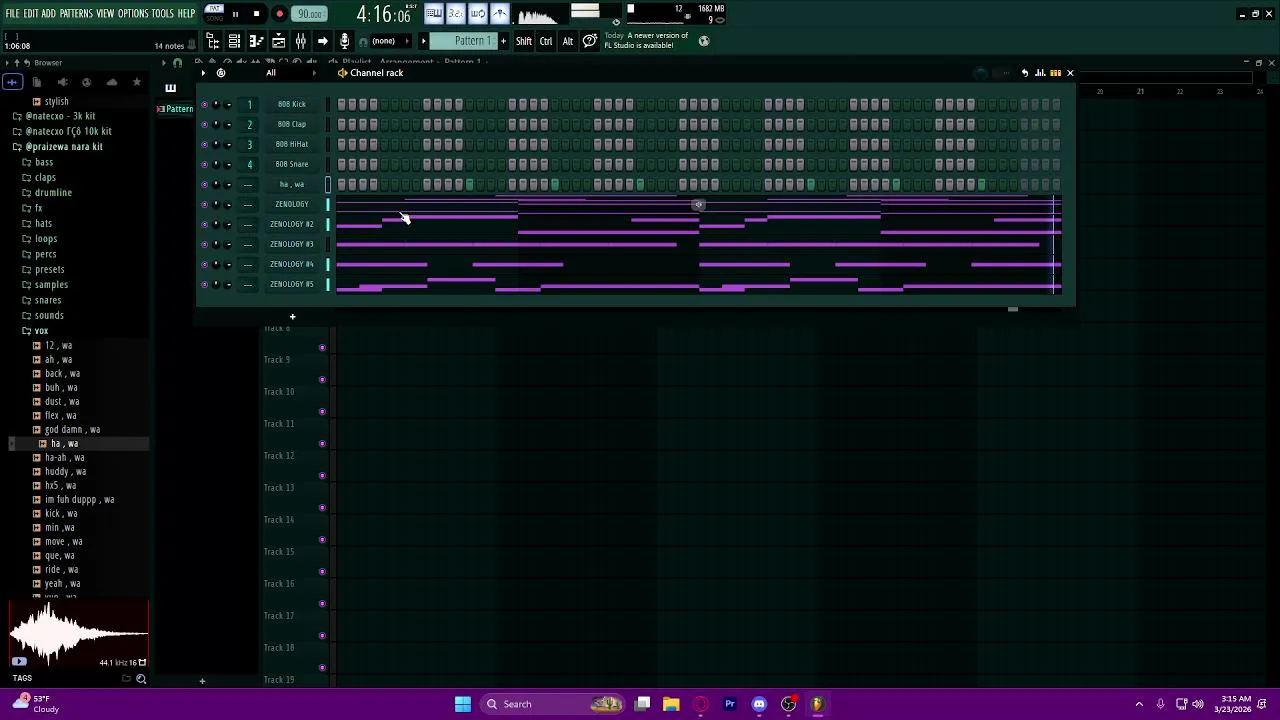The image size is (1280, 720).
Task: Open the EDIT menu
Action: point(31,14)
